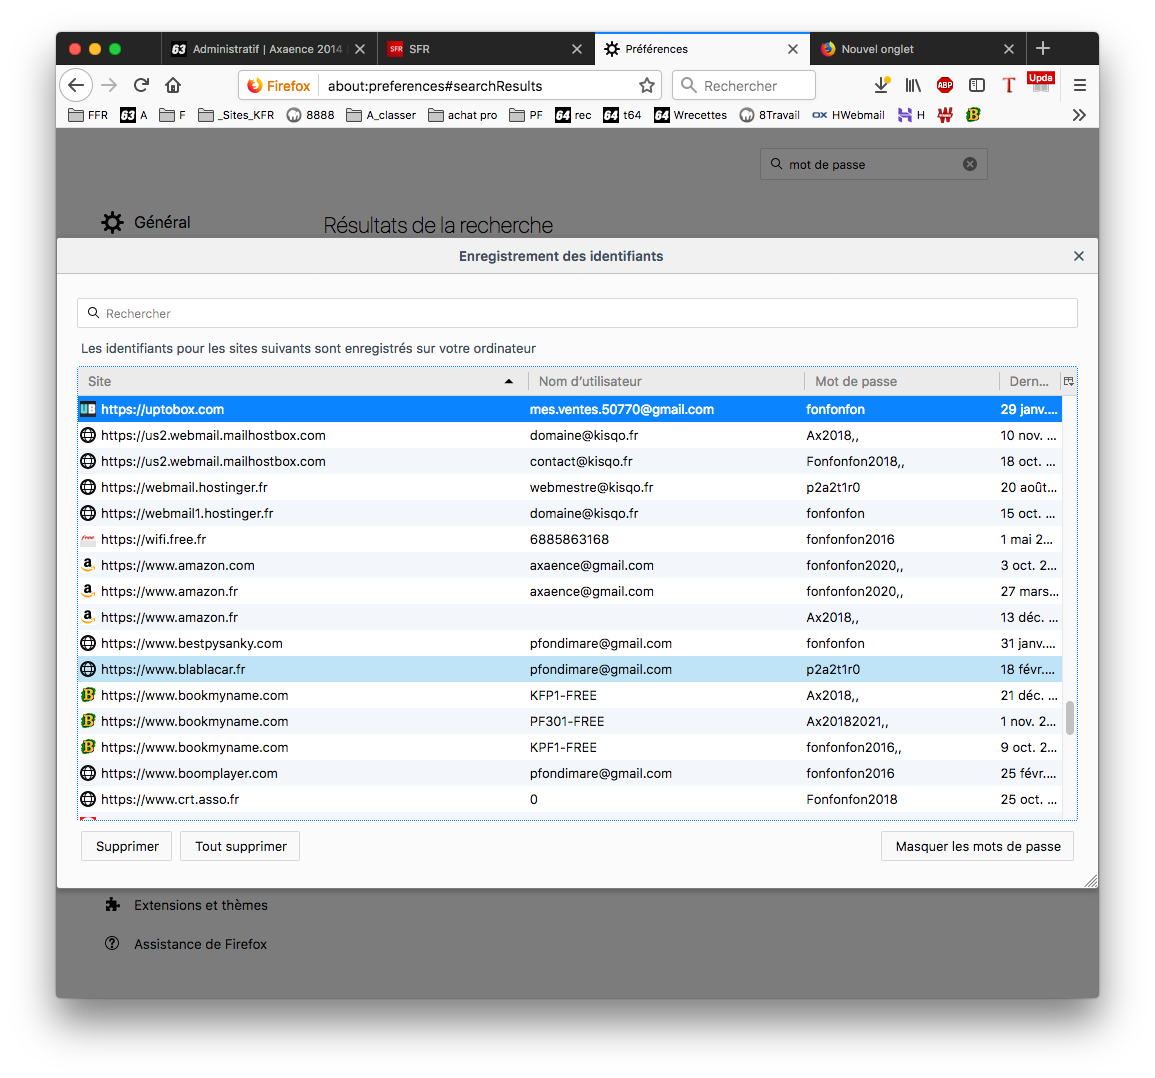Click the Upda extension badge icon
The height and width of the screenshot is (1078, 1155).
tap(1041, 83)
